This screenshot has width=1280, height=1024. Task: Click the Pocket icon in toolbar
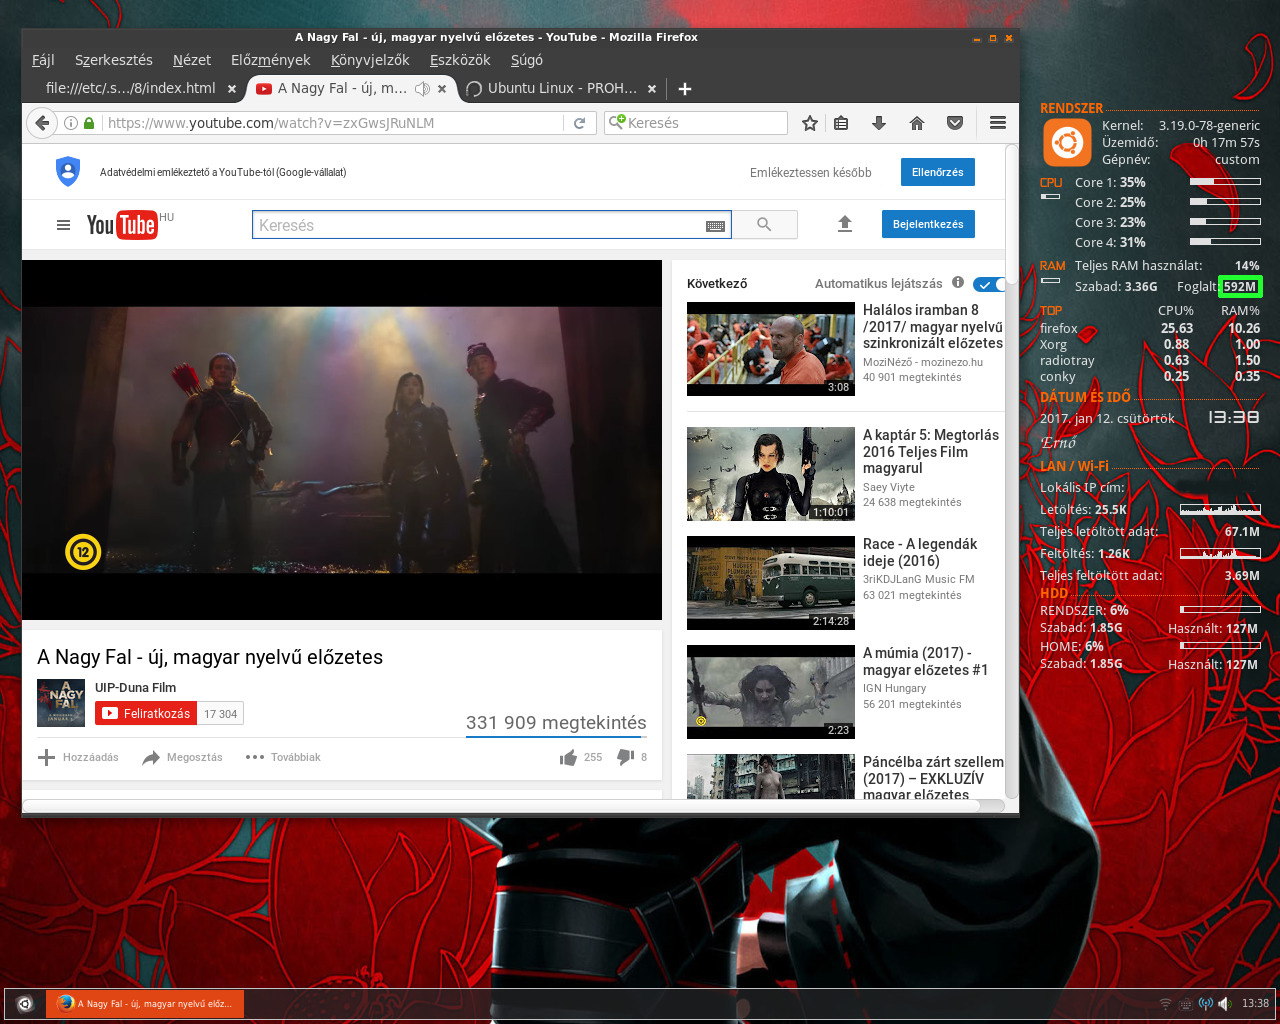point(955,123)
